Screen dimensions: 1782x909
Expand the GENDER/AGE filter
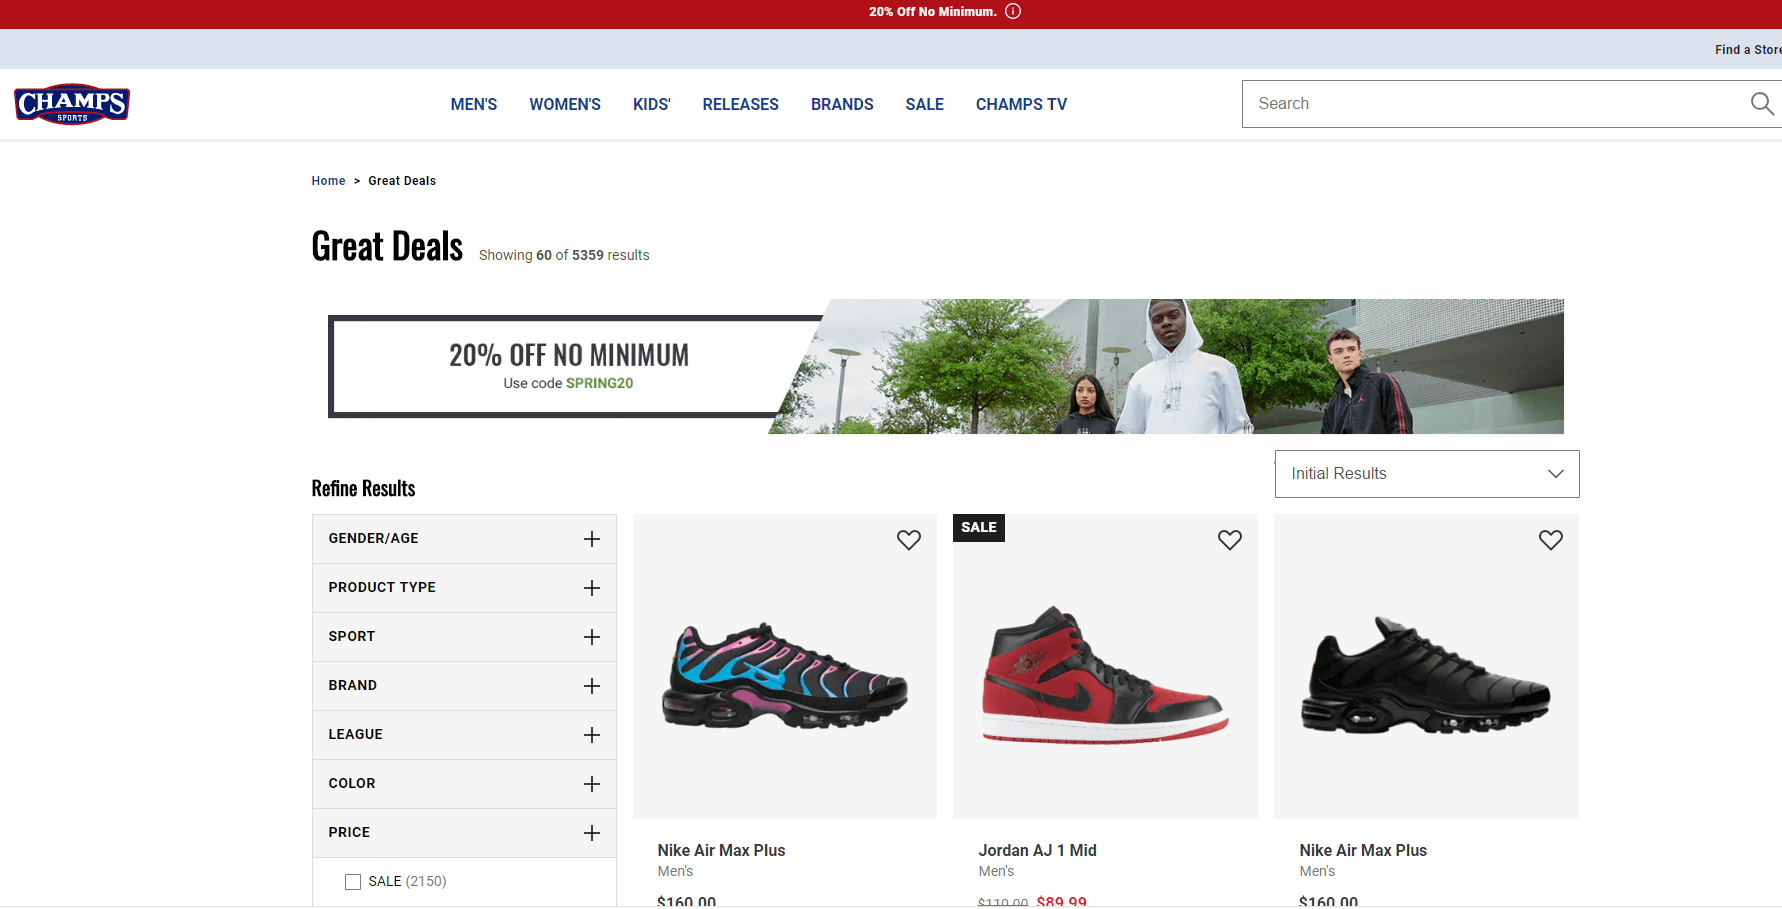coord(464,539)
